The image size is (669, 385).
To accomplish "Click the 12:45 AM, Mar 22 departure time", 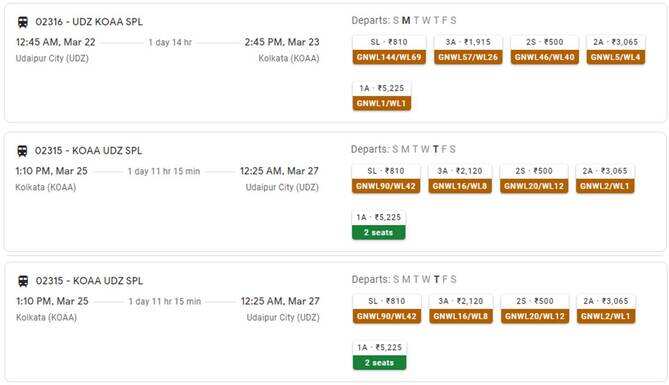I will pyautogui.click(x=55, y=42).
